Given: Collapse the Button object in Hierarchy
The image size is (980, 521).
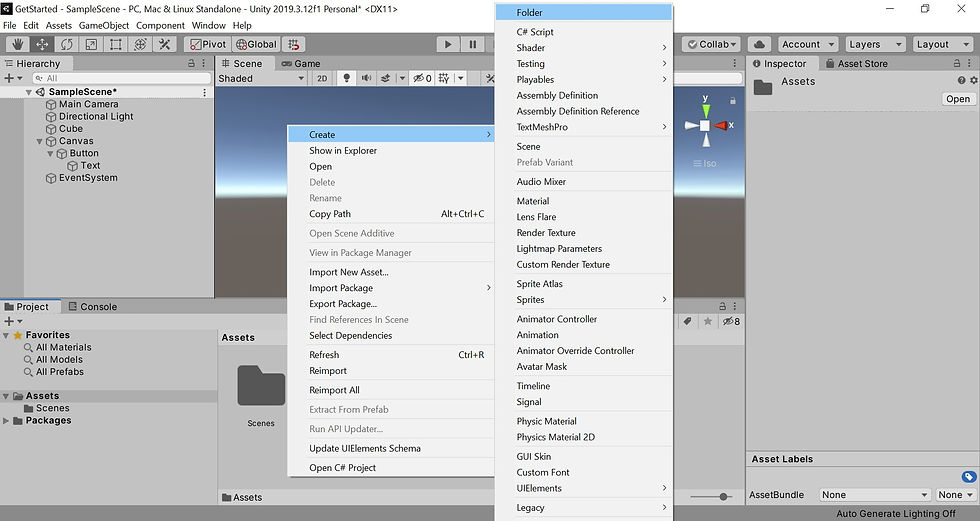Looking at the screenshot, I should [50, 153].
